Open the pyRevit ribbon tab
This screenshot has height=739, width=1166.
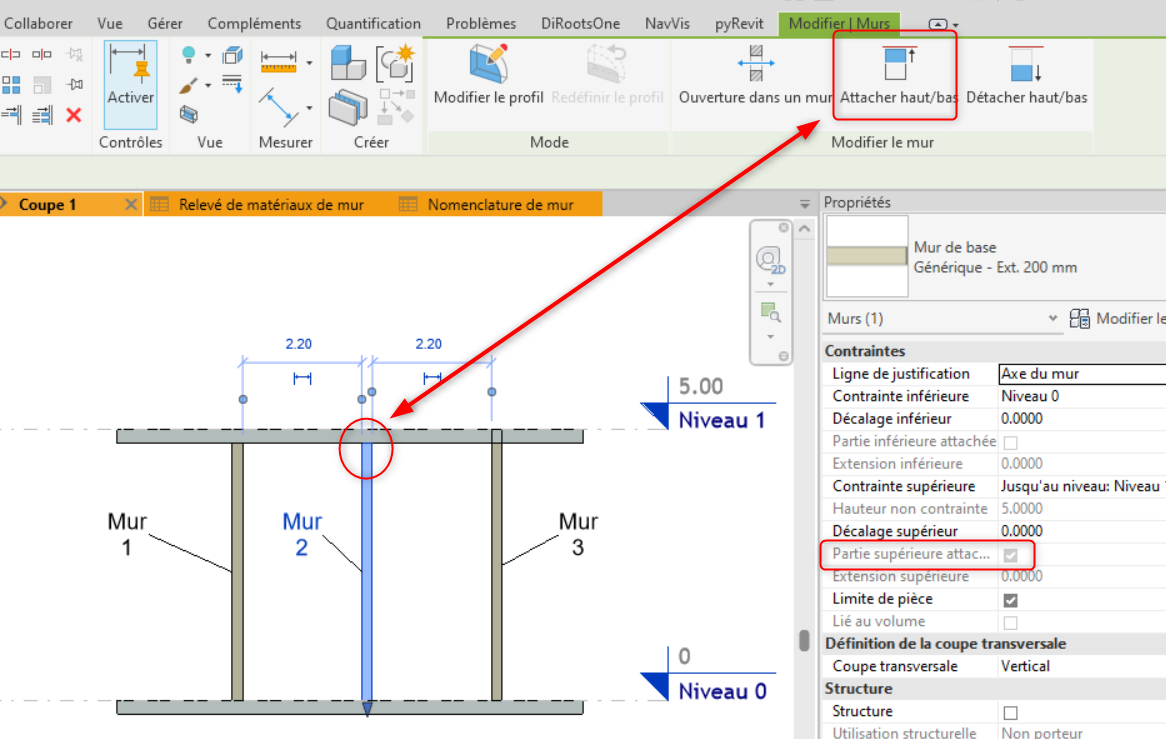[x=739, y=24]
